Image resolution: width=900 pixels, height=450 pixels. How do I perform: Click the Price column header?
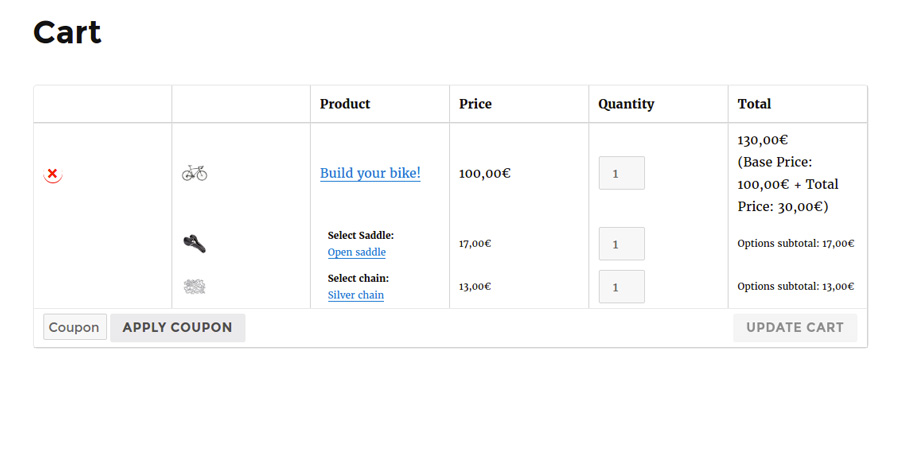click(x=475, y=104)
